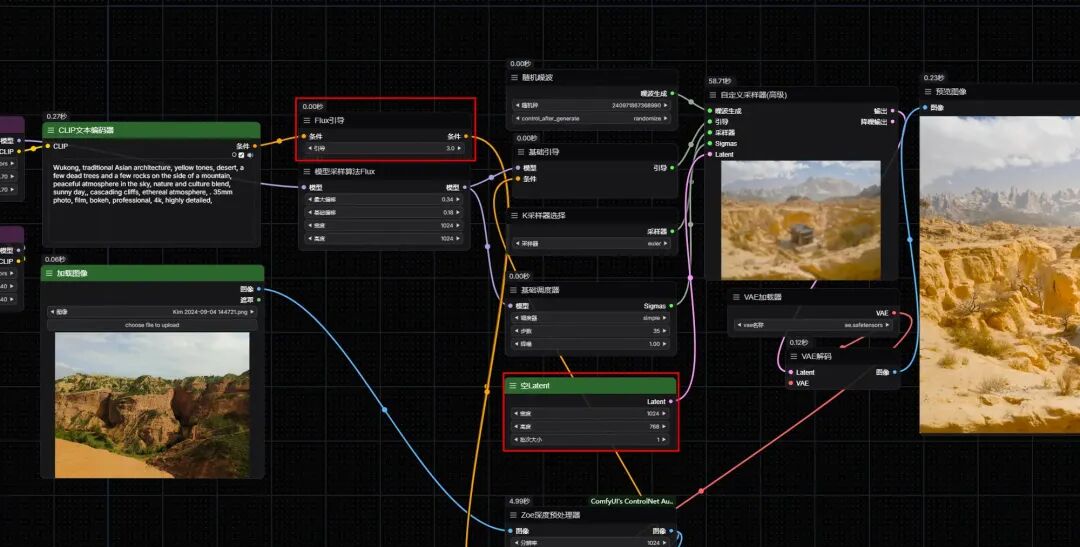Click the blue wire midpoint dot below 加载图像
Image resolution: width=1080 pixels, height=547 pixels.
click(x=384, y=410)
